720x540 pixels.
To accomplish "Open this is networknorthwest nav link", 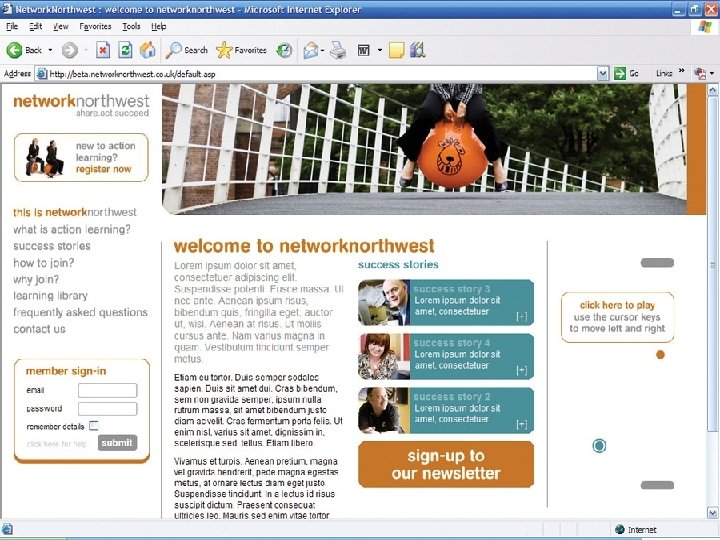I will point(75,212).
